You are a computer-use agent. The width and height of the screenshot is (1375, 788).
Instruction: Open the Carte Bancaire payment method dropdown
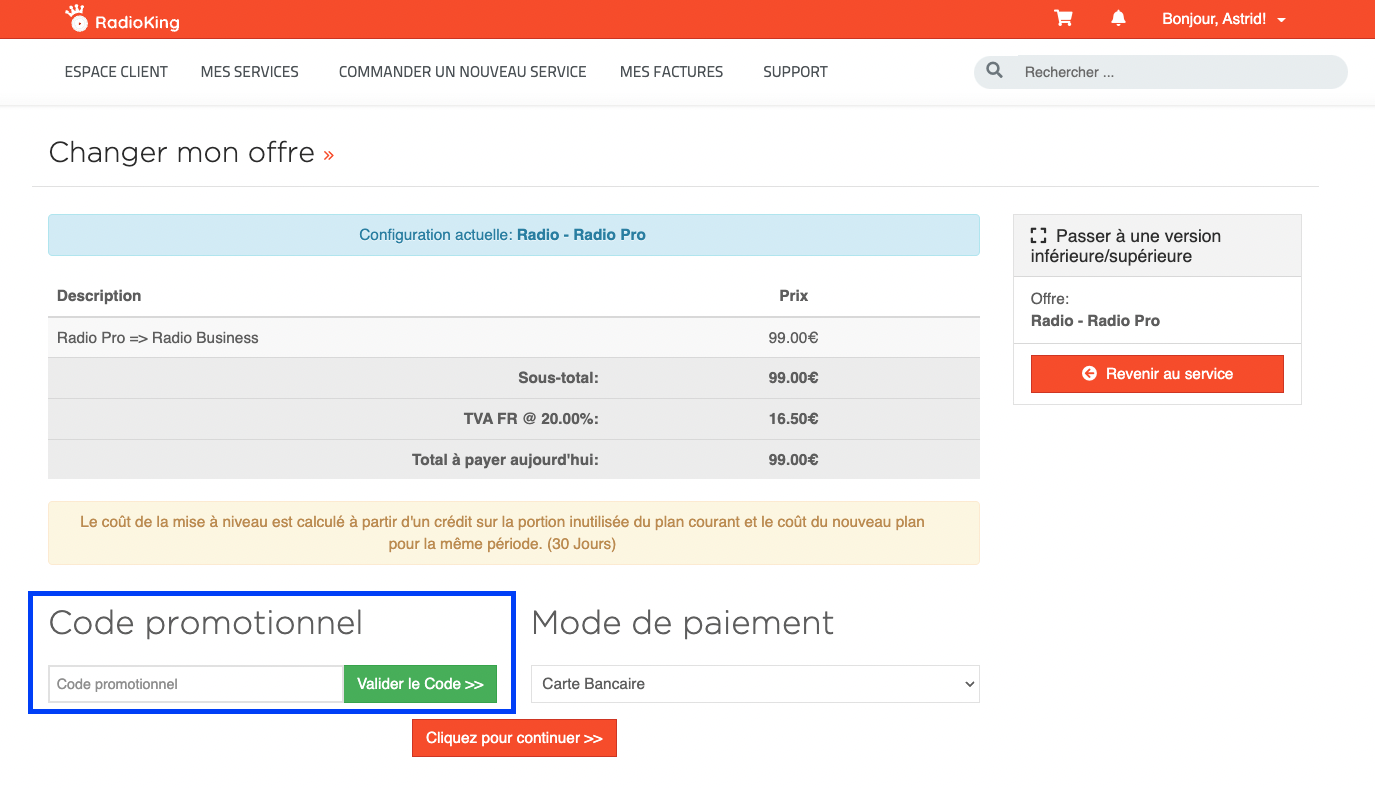click(x=755, y=684)
